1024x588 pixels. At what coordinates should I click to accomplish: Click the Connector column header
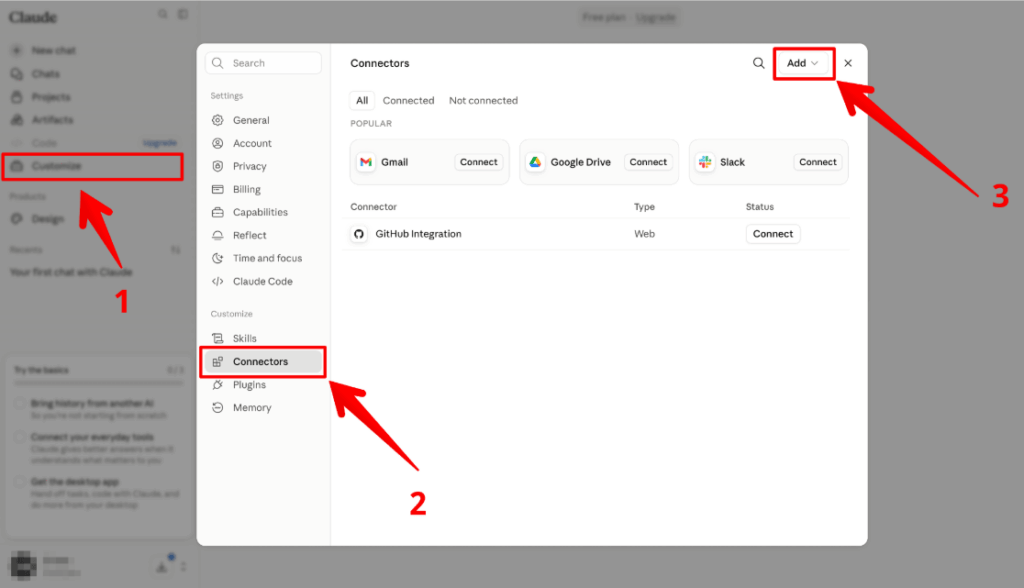[x=374, y=206]
